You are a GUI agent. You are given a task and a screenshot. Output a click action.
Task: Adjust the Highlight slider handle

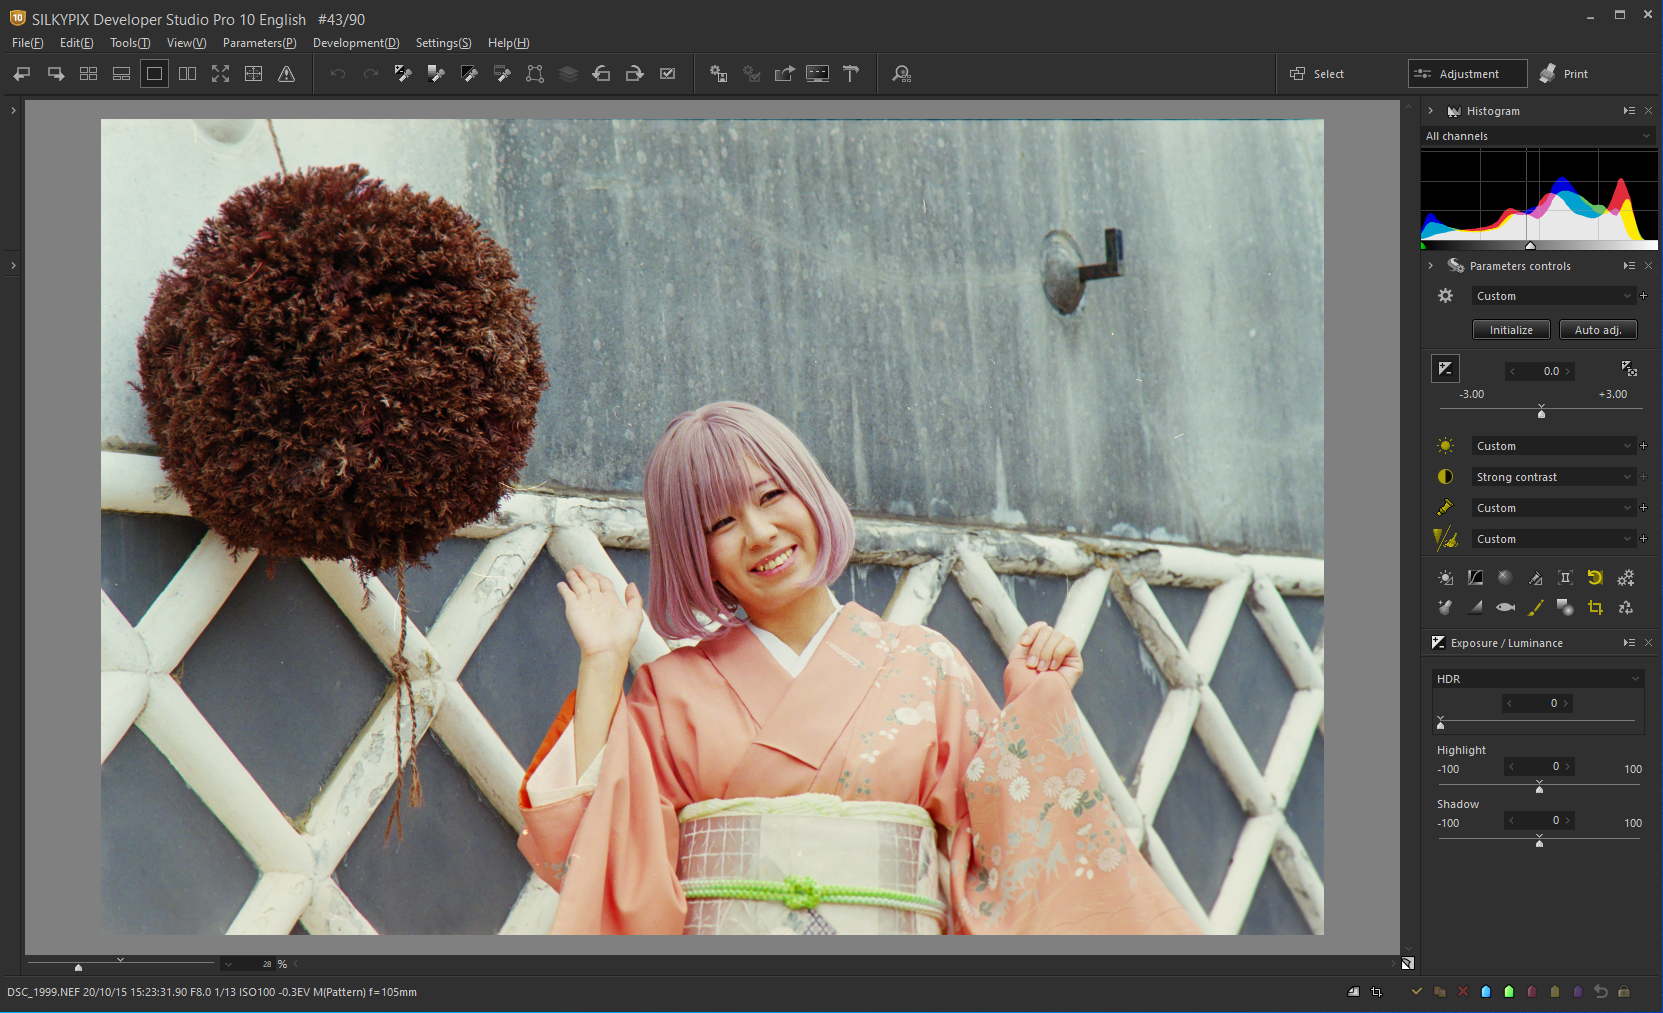[1540, 788]
